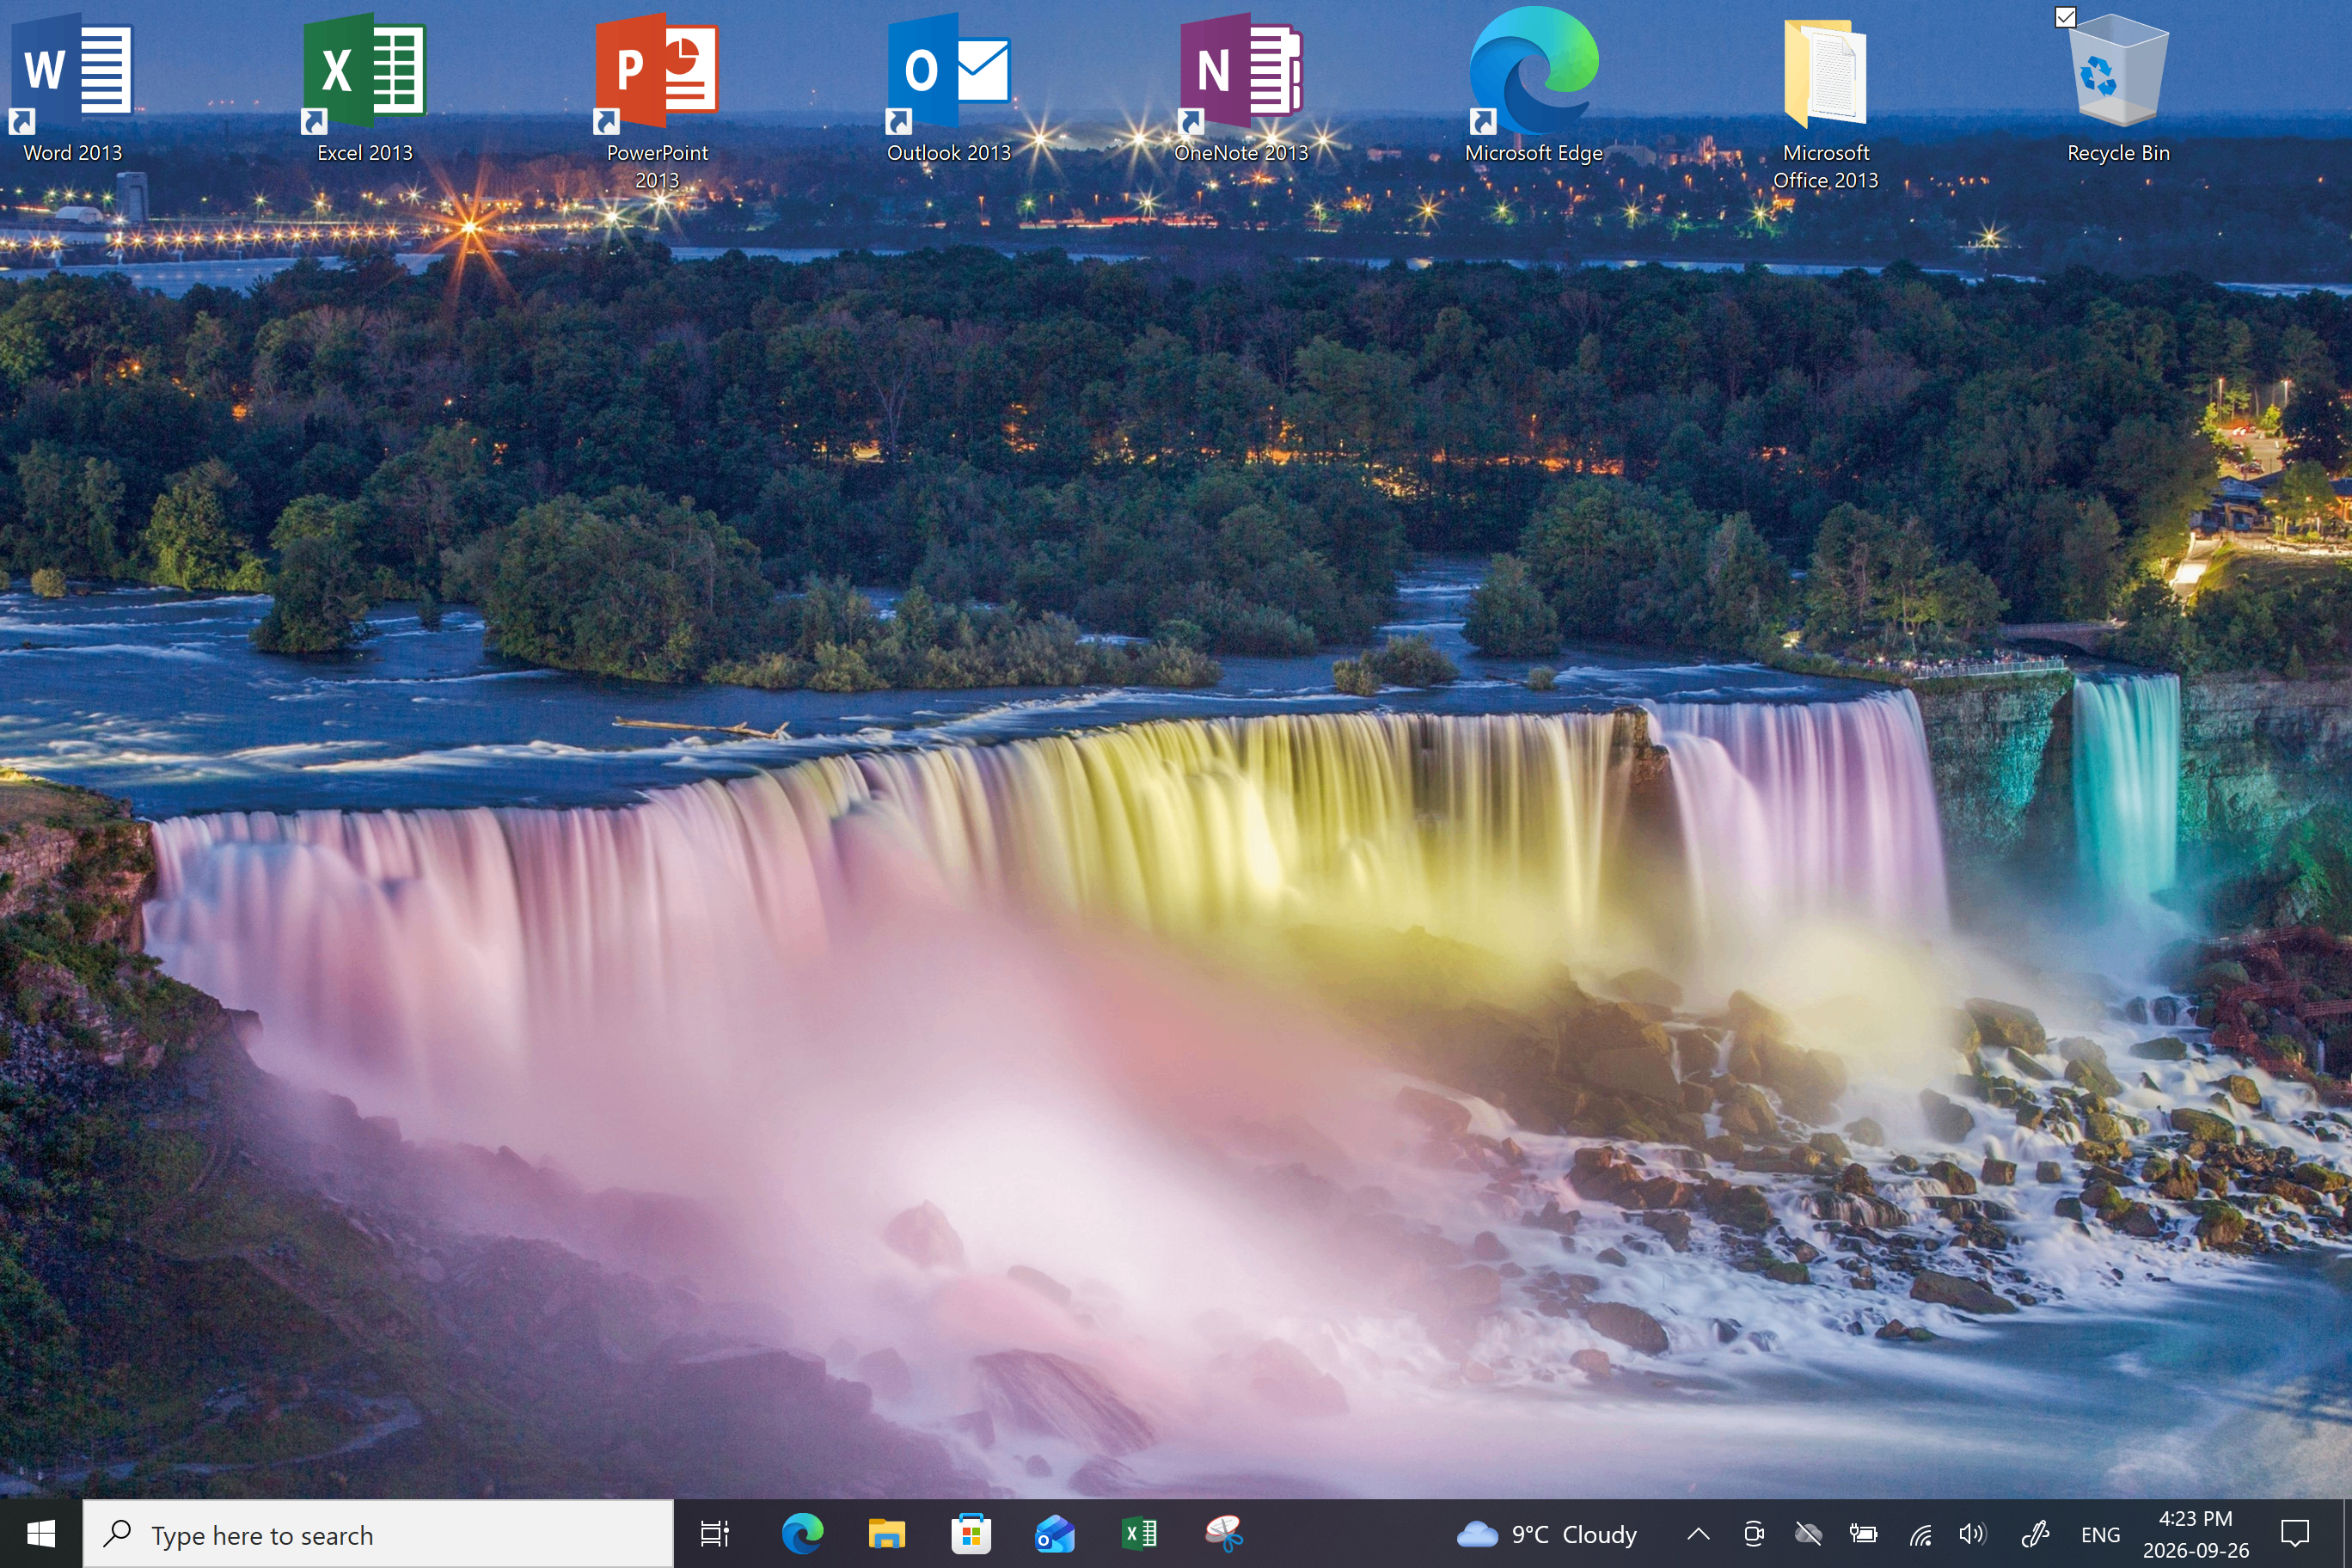This screenshot has width=2352, height=1568.
Task: Select the PowerPoint 2013 desktop shortcut
Action: pyautogui.click(x=657, y=100)
